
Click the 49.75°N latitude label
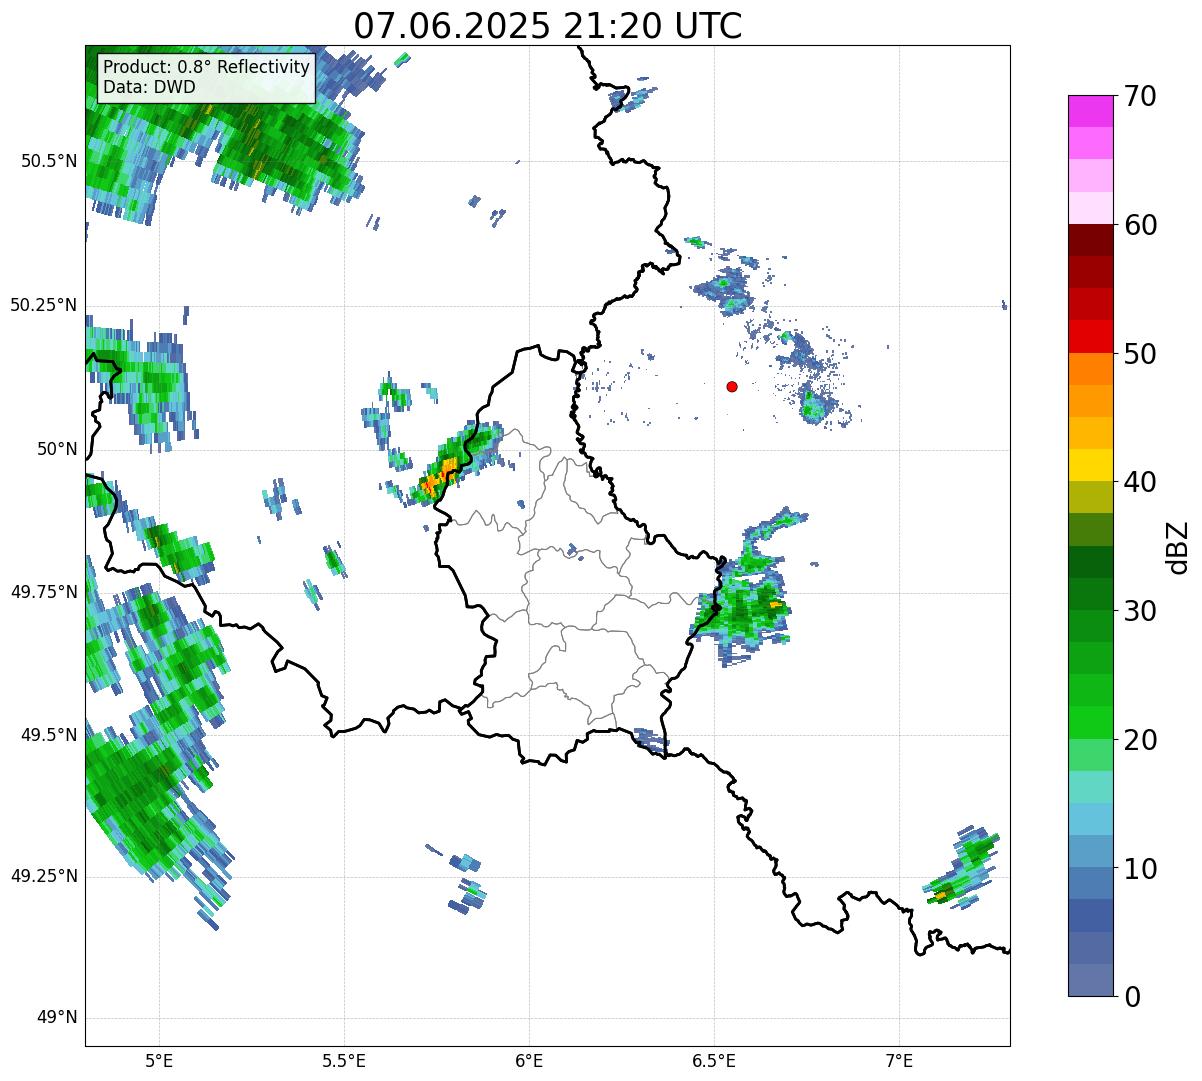click(44, 592)
